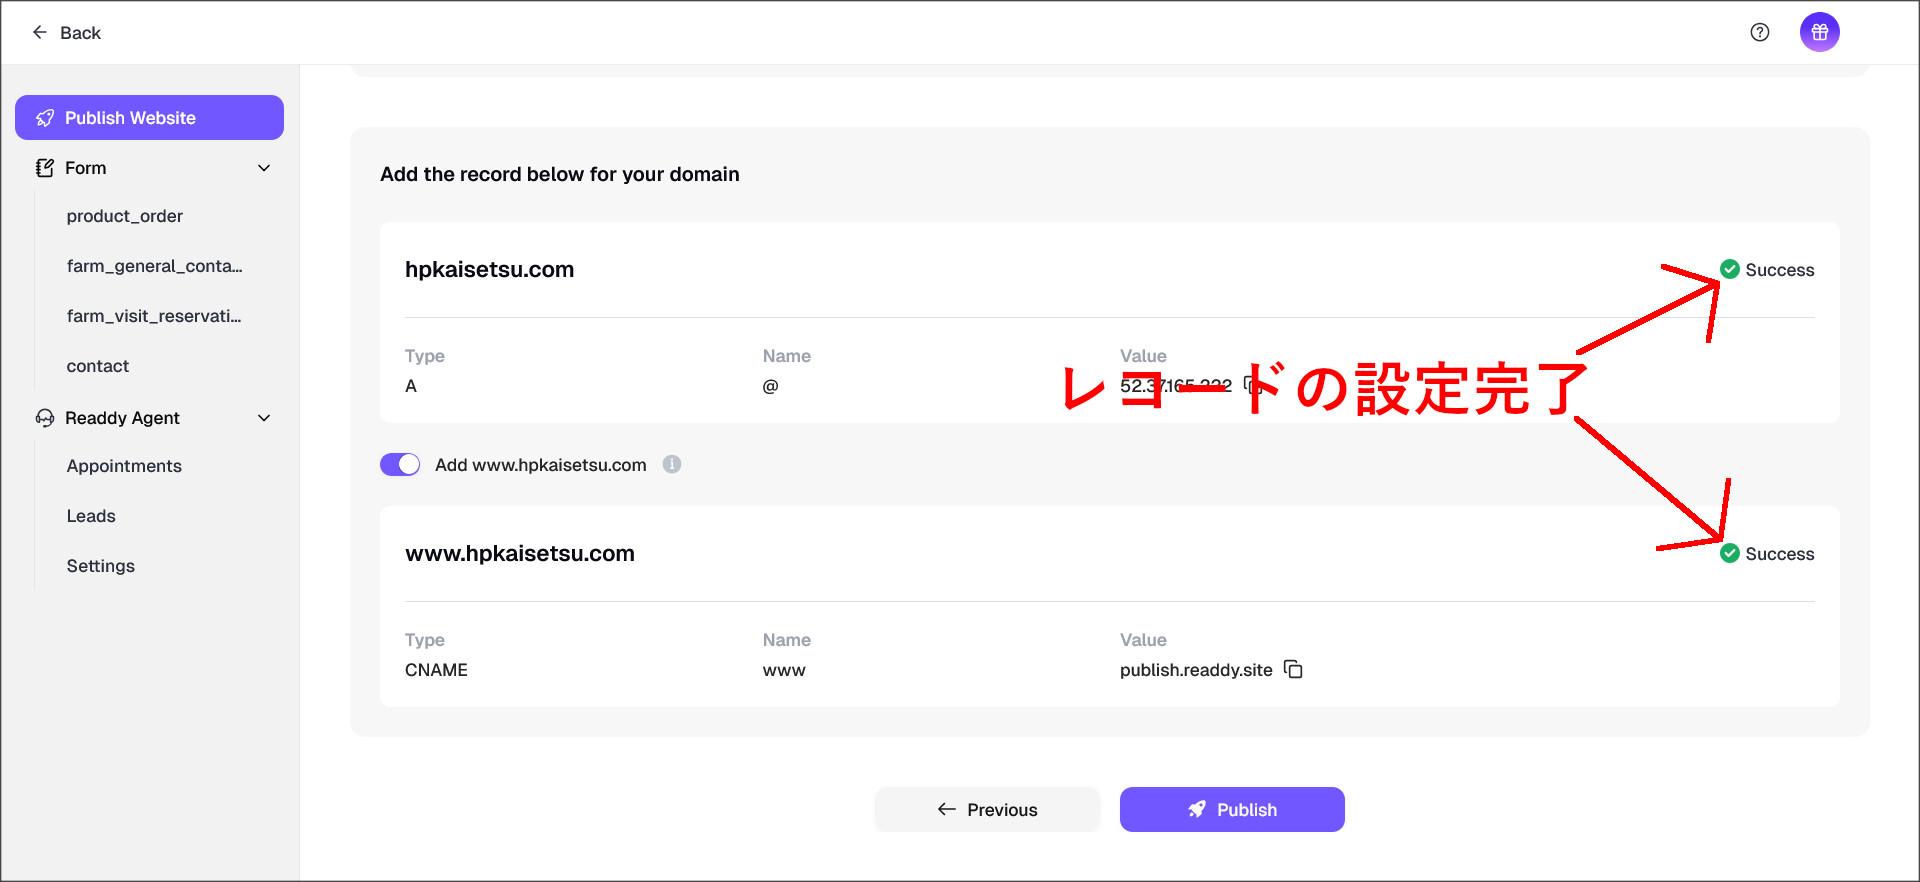The image size is (1920, 882).
Task: Click the info icon beside Add www.hpkaisetsu.com
Action: point(672,464)
